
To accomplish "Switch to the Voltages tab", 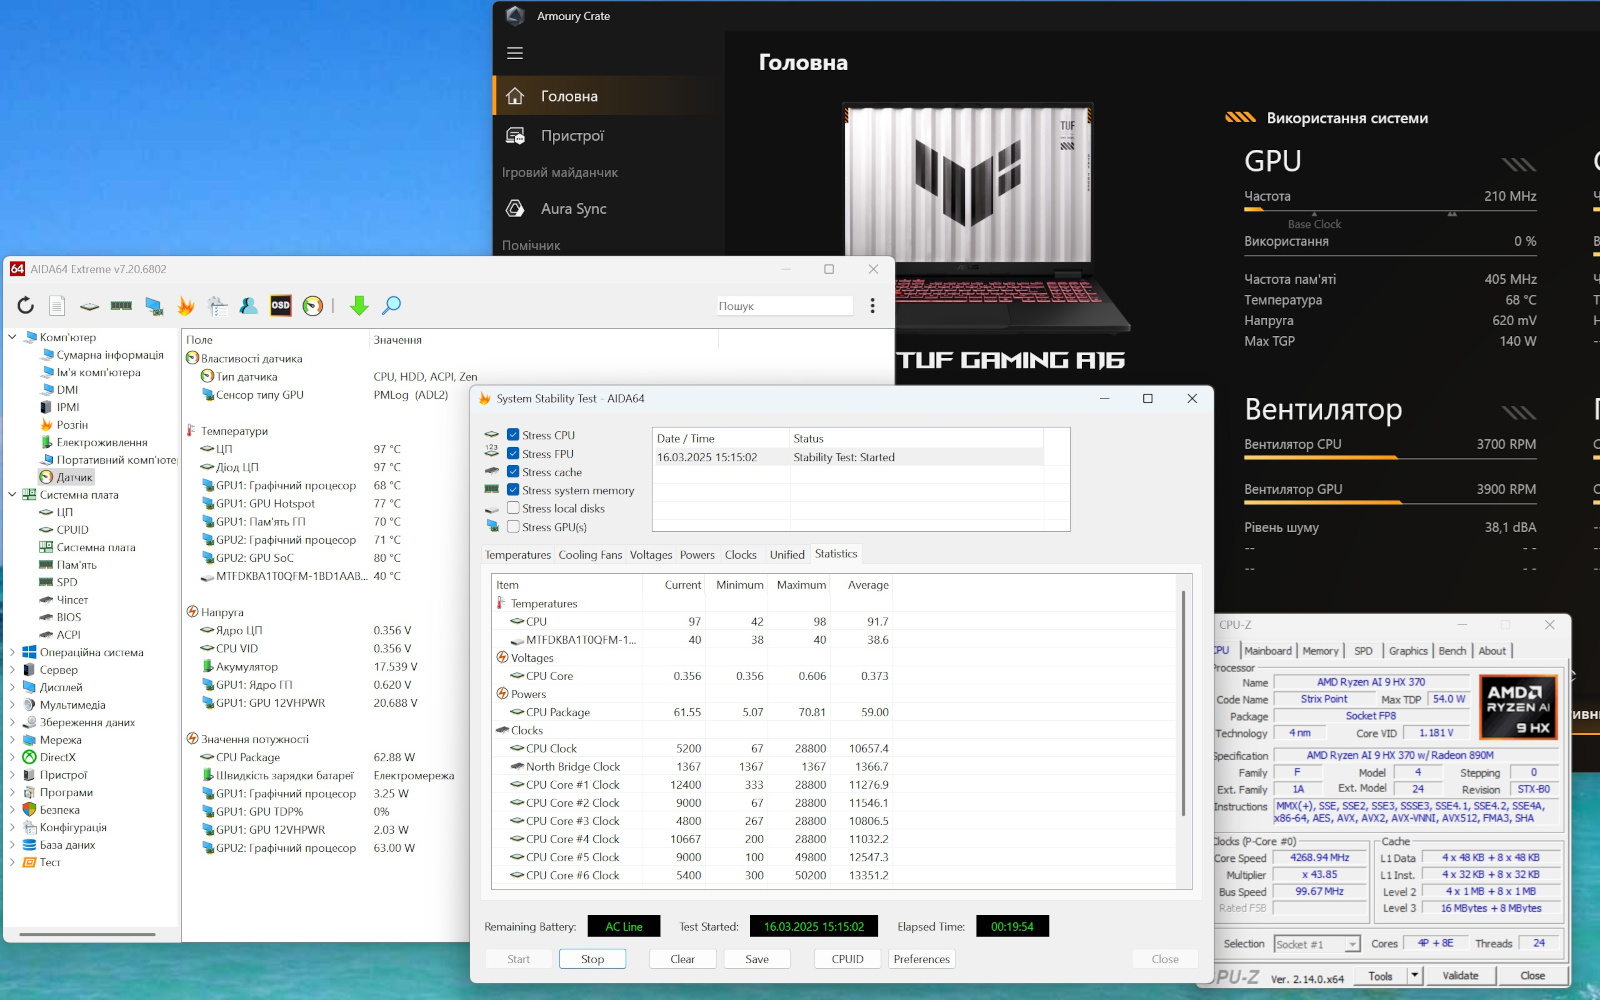I will pos(651,555).
